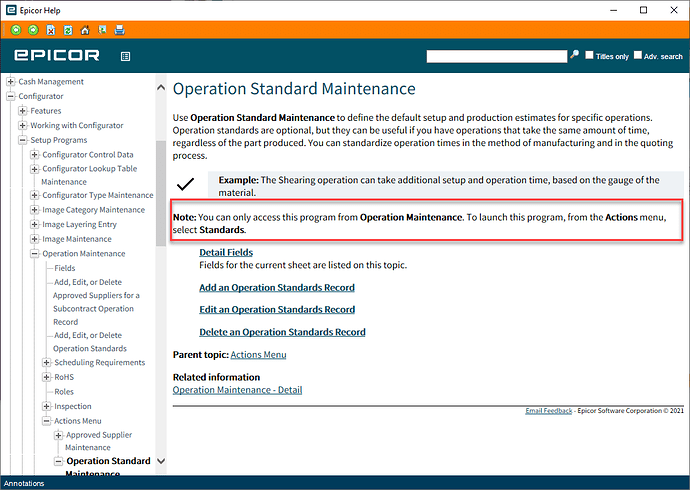690x490 pixels.
Task: Click the green Forward arrow icon
Action: 33,30
